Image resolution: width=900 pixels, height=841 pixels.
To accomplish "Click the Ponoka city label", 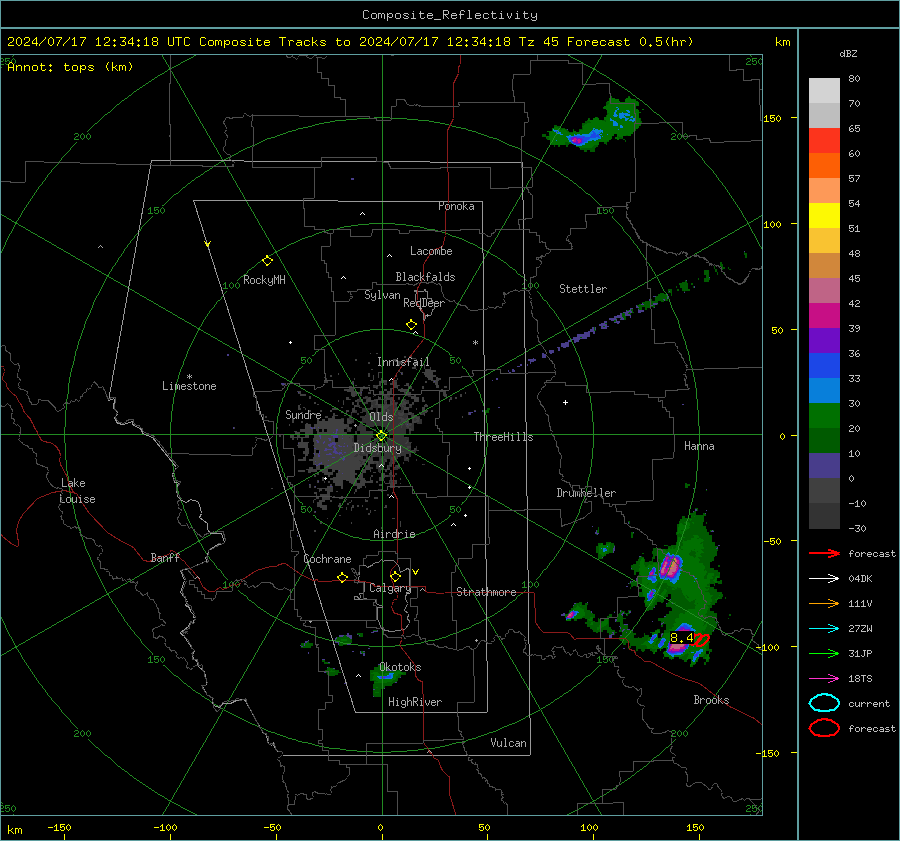I will (456, 206).
